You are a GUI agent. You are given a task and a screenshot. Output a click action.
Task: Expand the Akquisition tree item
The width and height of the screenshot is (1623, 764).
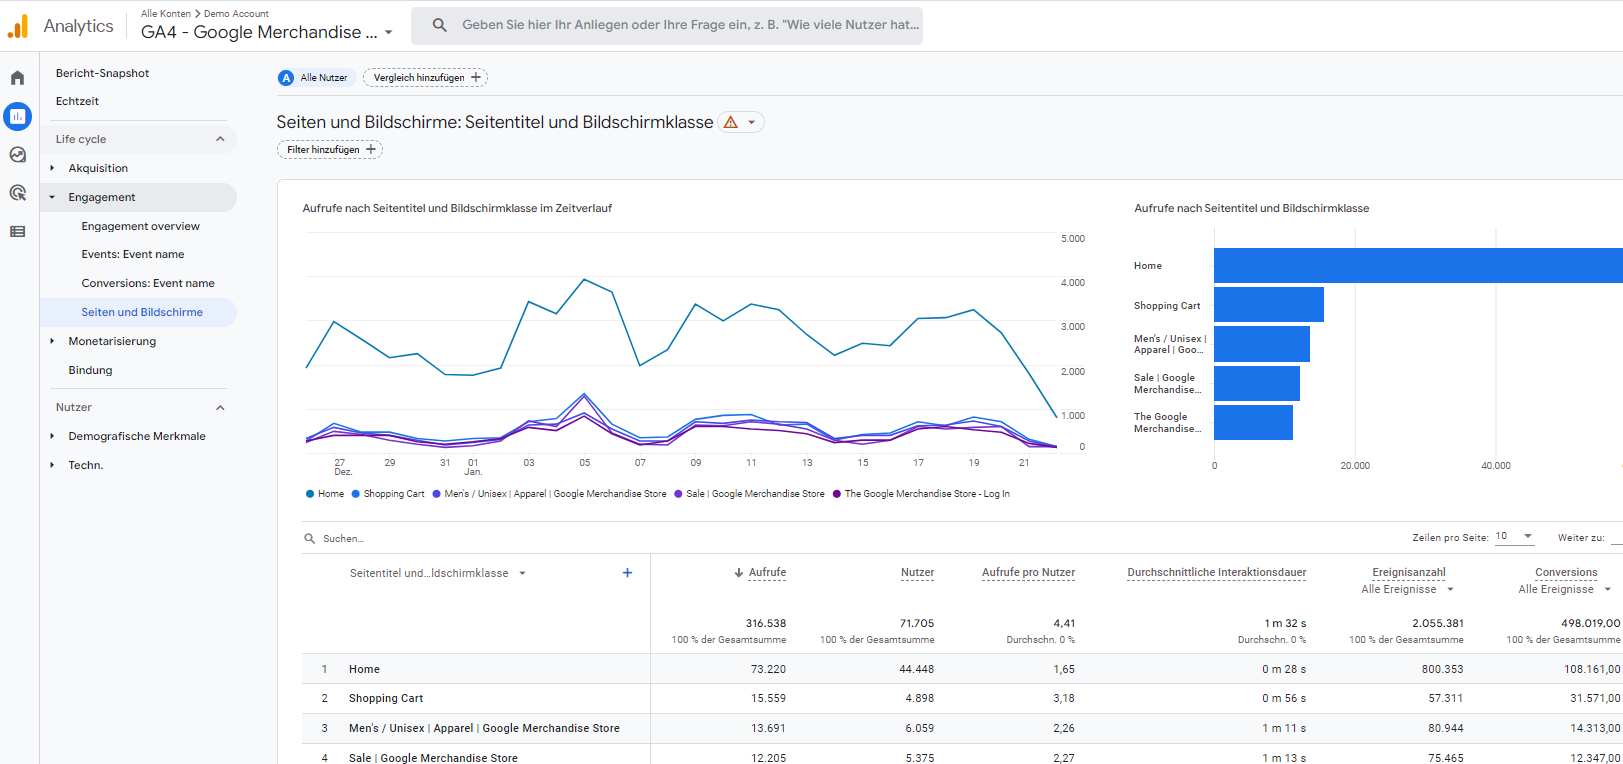(52, 168)
